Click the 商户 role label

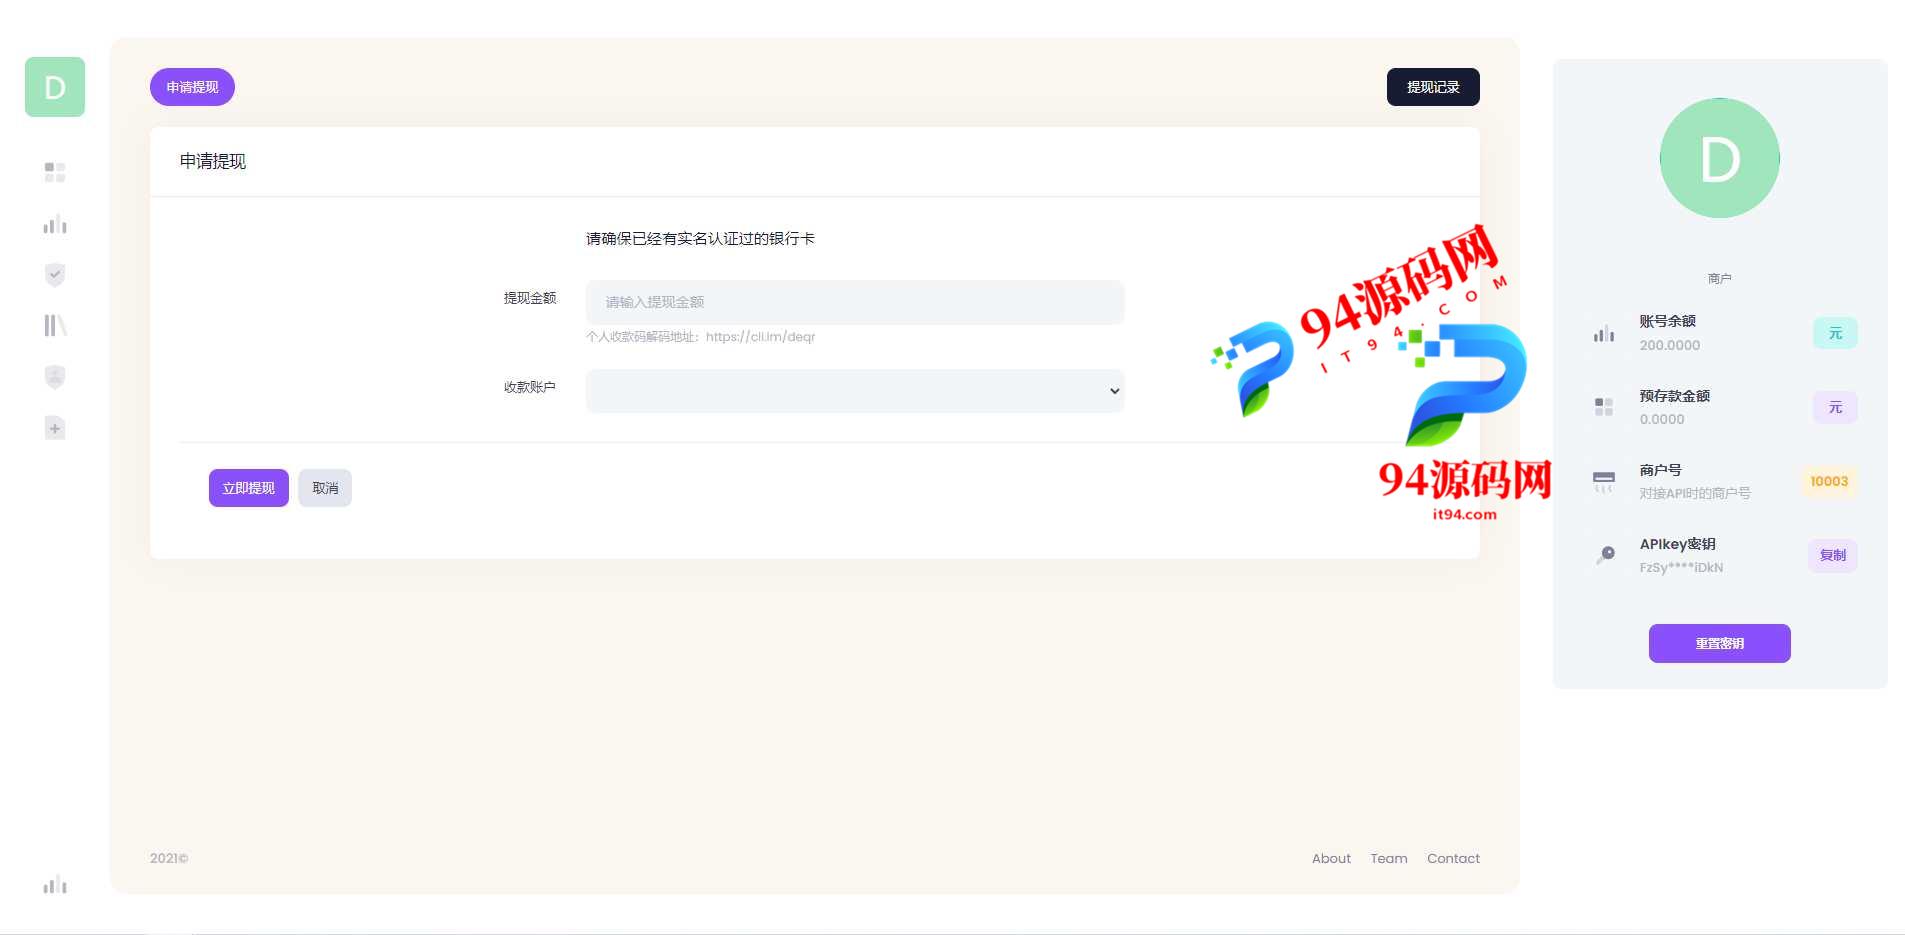(1720, 278)
